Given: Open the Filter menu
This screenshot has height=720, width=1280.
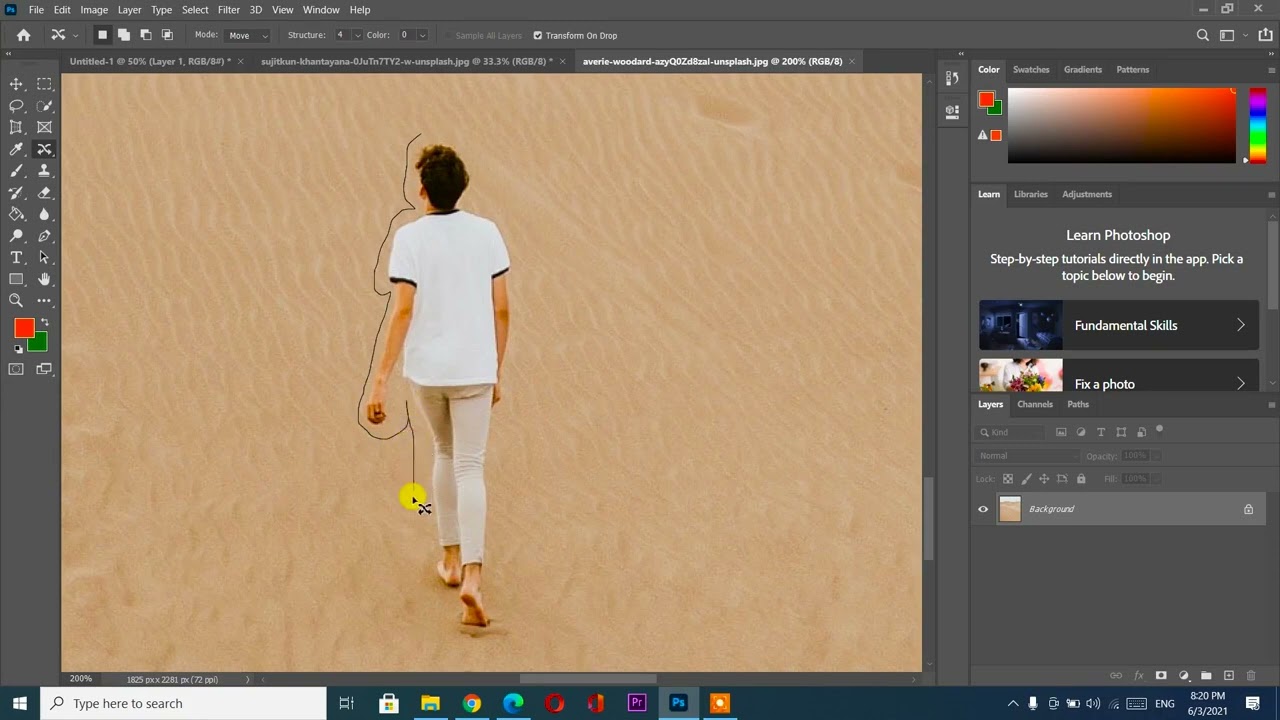Looking at the screenshot, I should point(229,10).
